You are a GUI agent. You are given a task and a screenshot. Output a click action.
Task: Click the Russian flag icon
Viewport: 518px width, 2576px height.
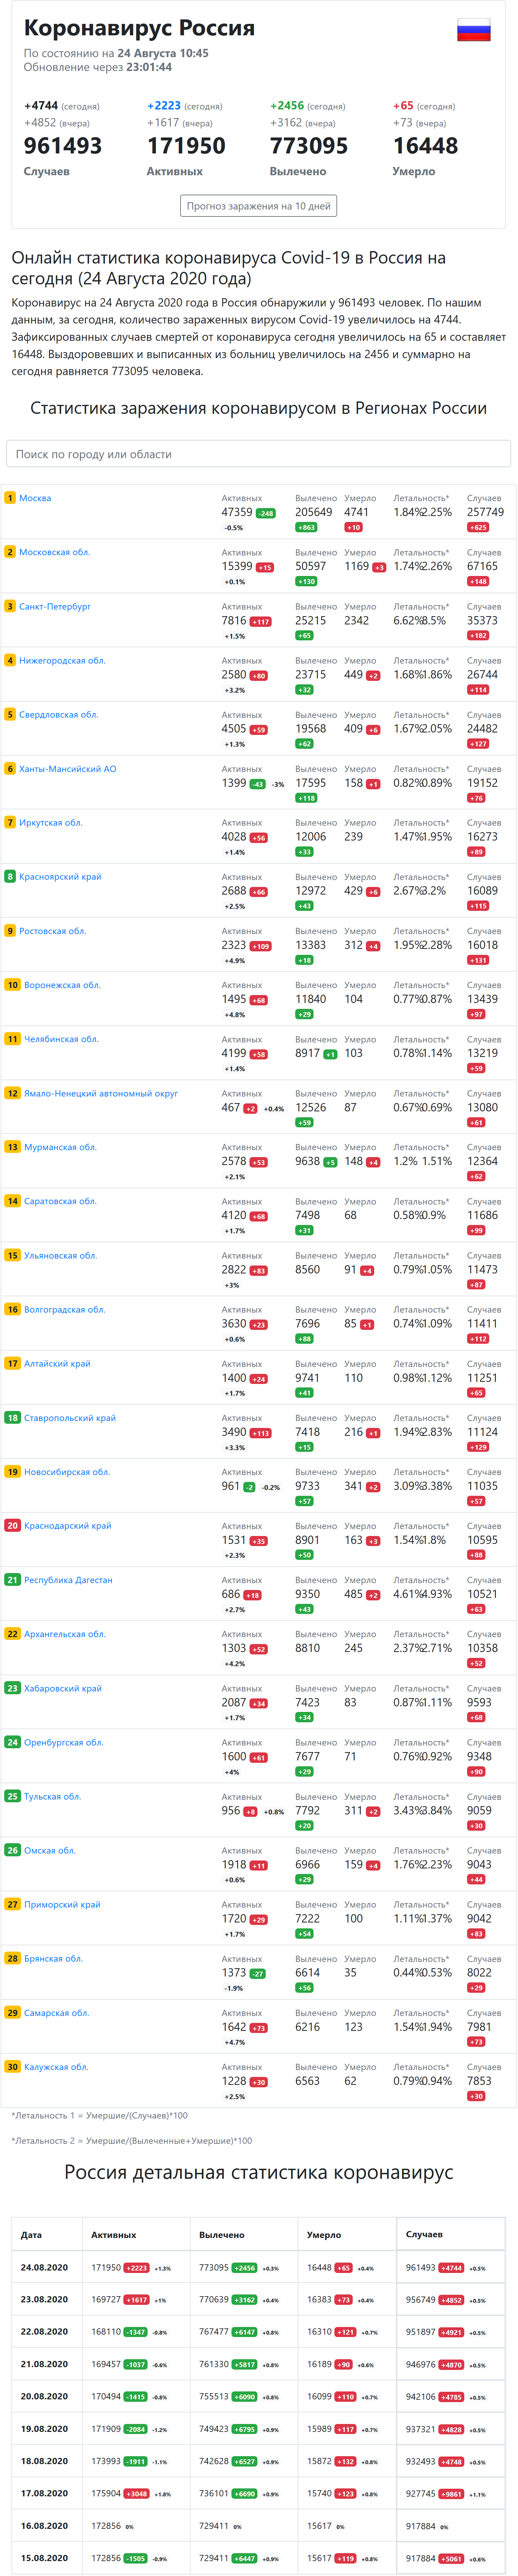click(474, 30)
